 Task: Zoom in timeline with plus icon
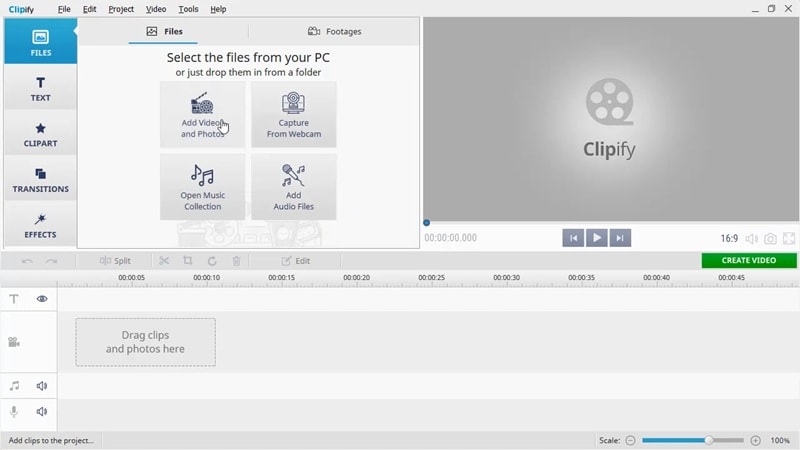tap(756, 440)
